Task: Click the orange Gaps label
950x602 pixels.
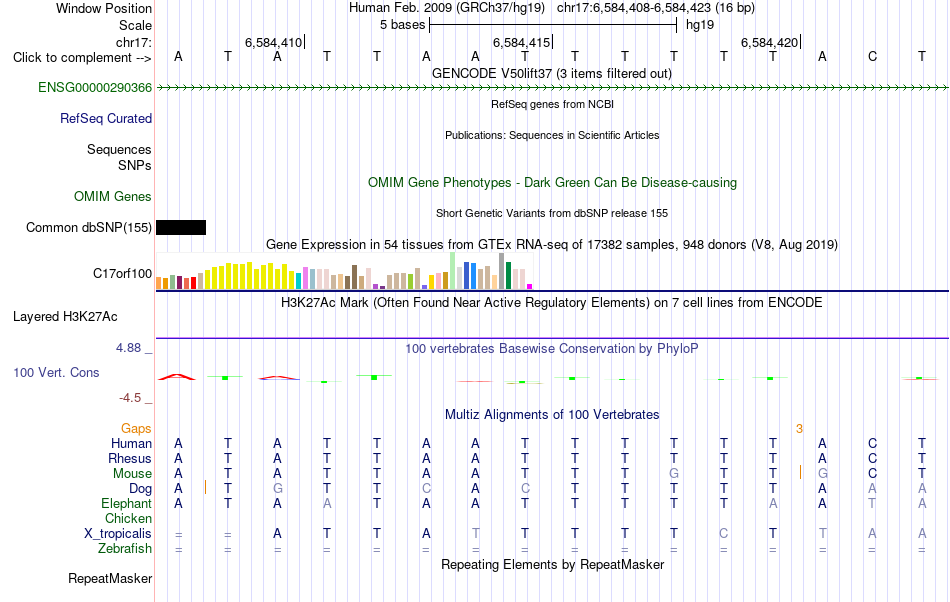Action: click(136, 429)
